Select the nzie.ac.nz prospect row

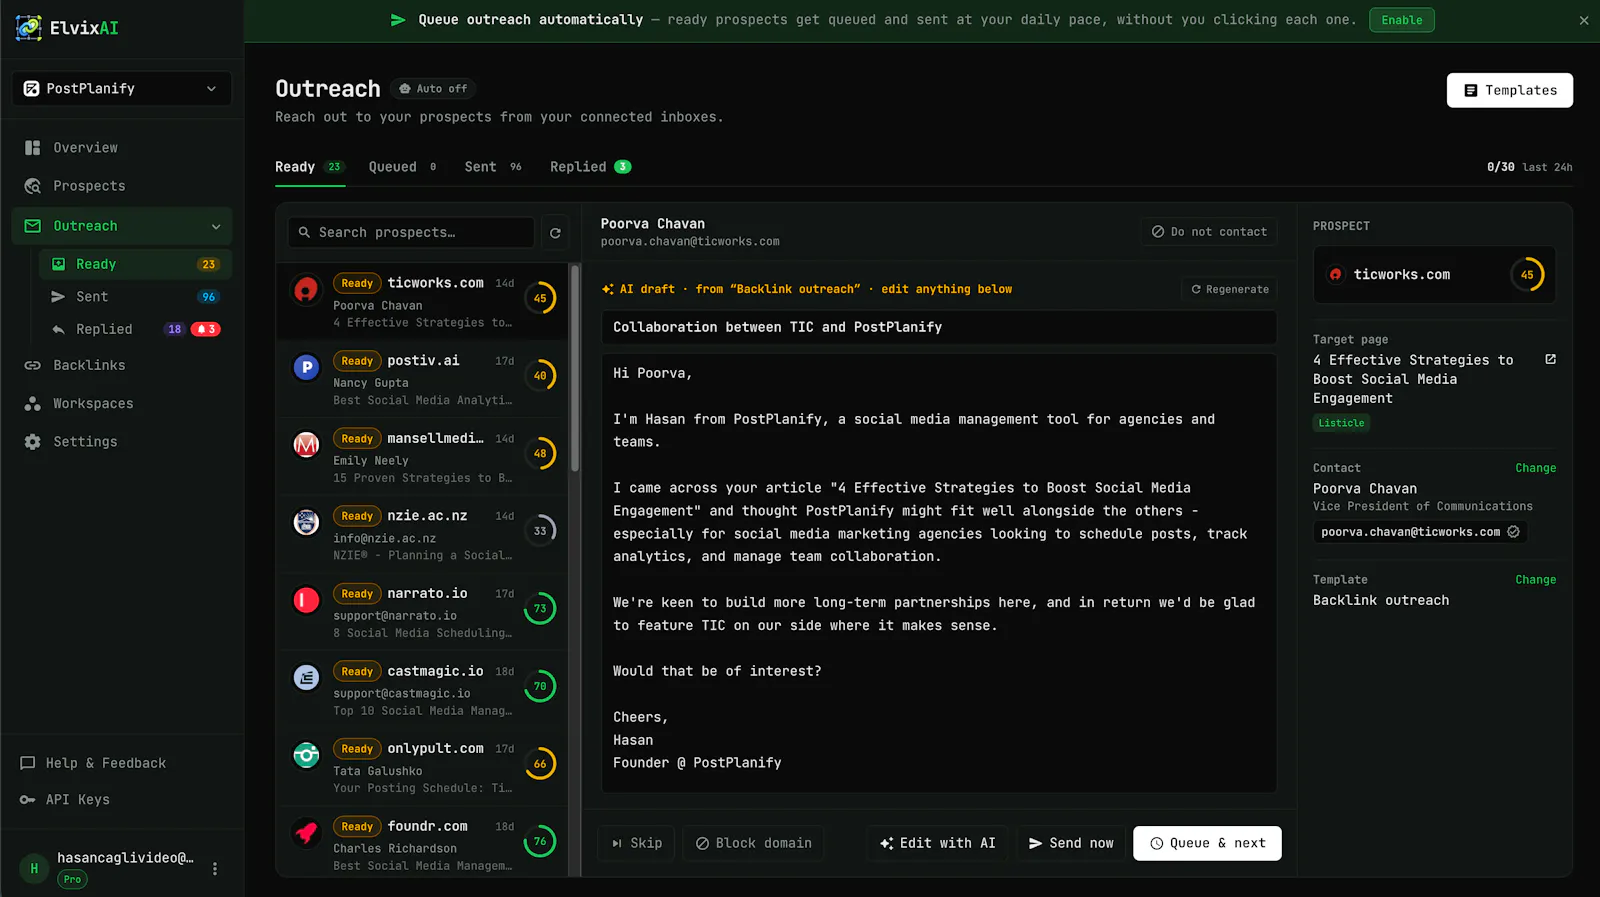[x=422, y=534]
